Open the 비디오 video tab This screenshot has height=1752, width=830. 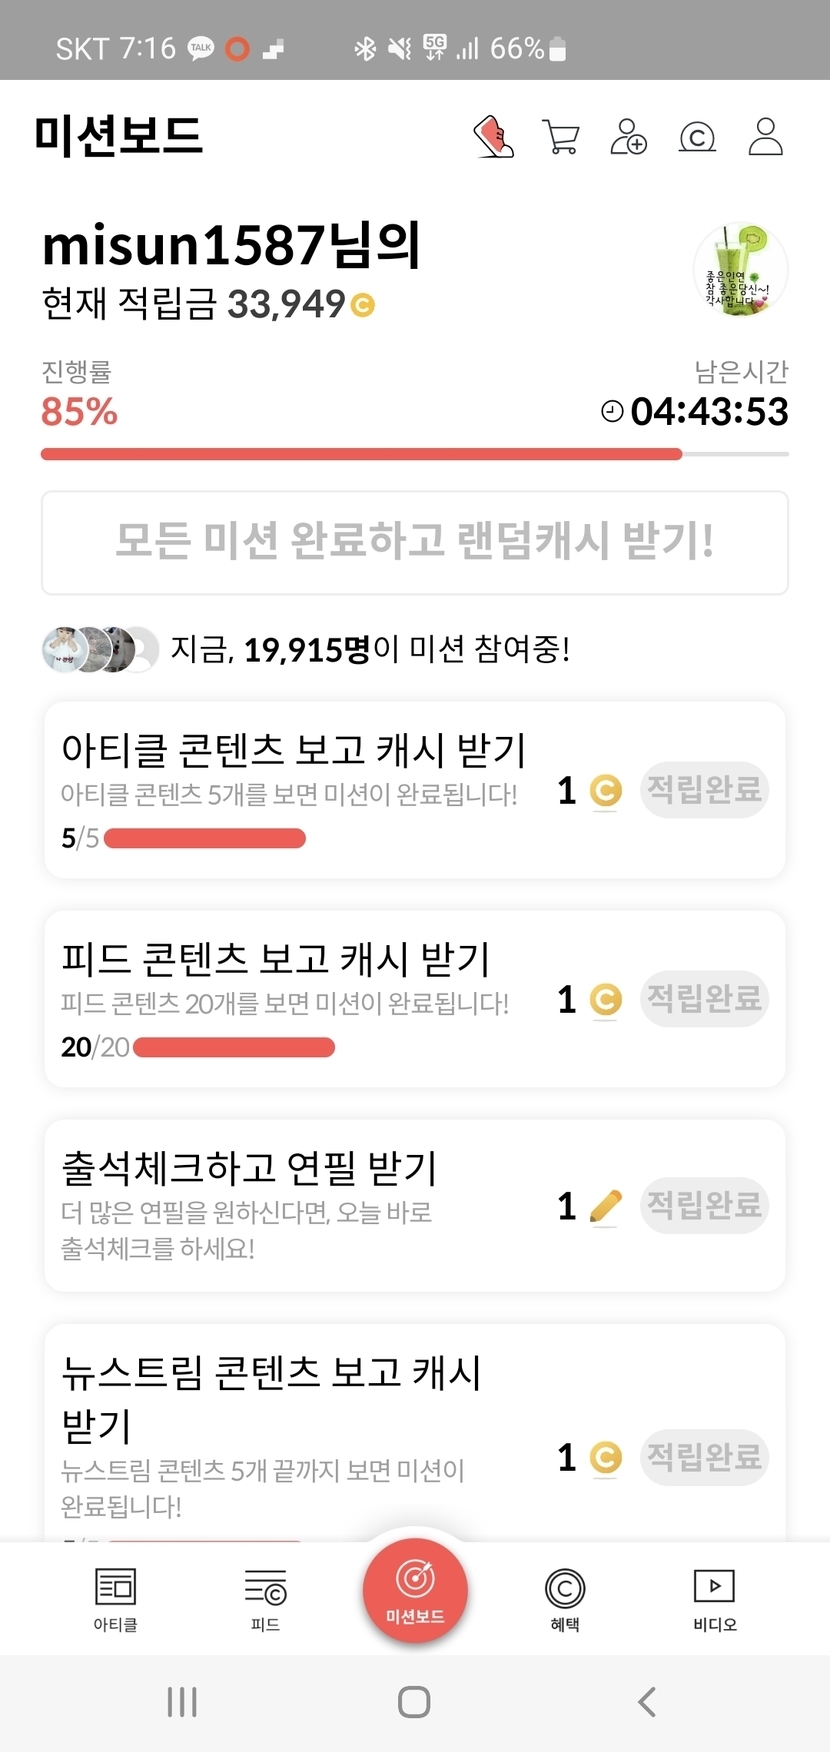714,1597
